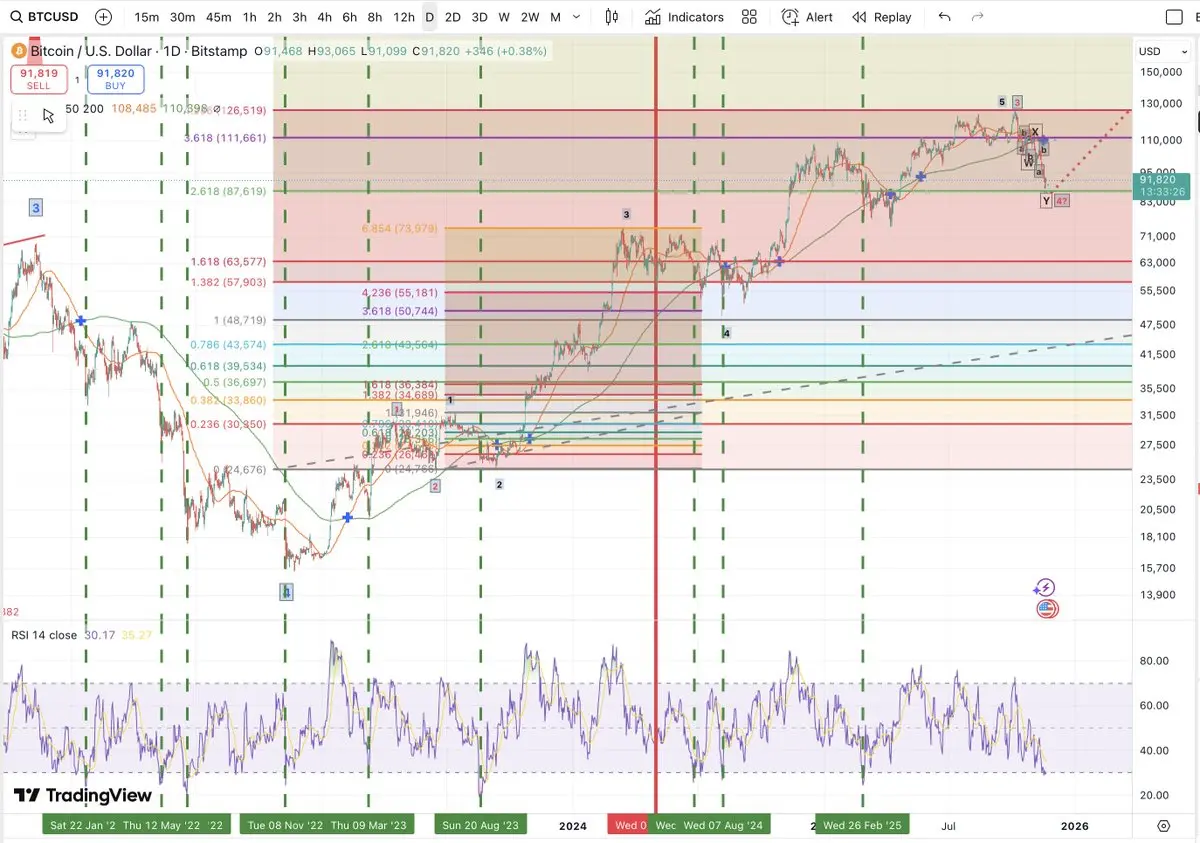1200x843 pixels.
Task: Select the 8h interval
Action: click(x=375, y=17)
